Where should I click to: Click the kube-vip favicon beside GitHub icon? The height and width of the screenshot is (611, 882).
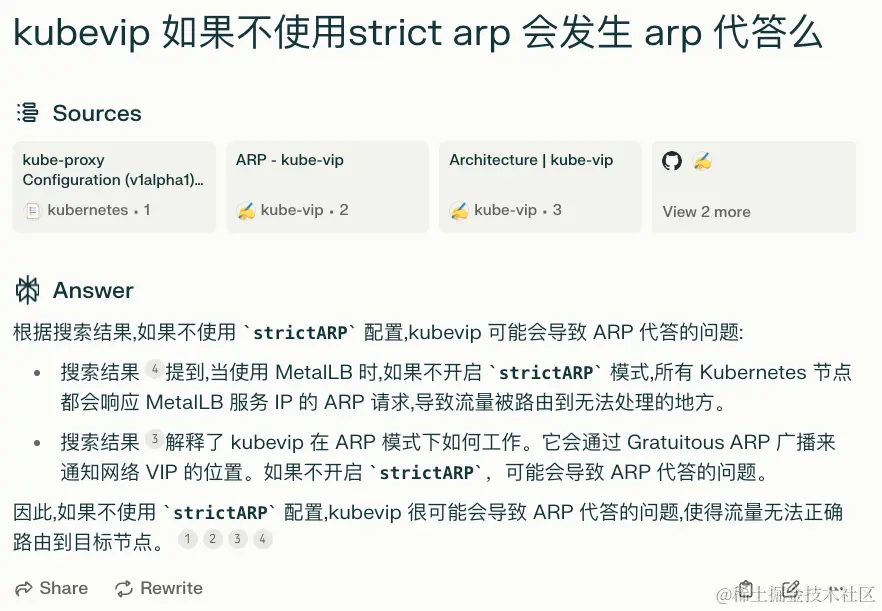pyautogui.click(x=702, y=161)
